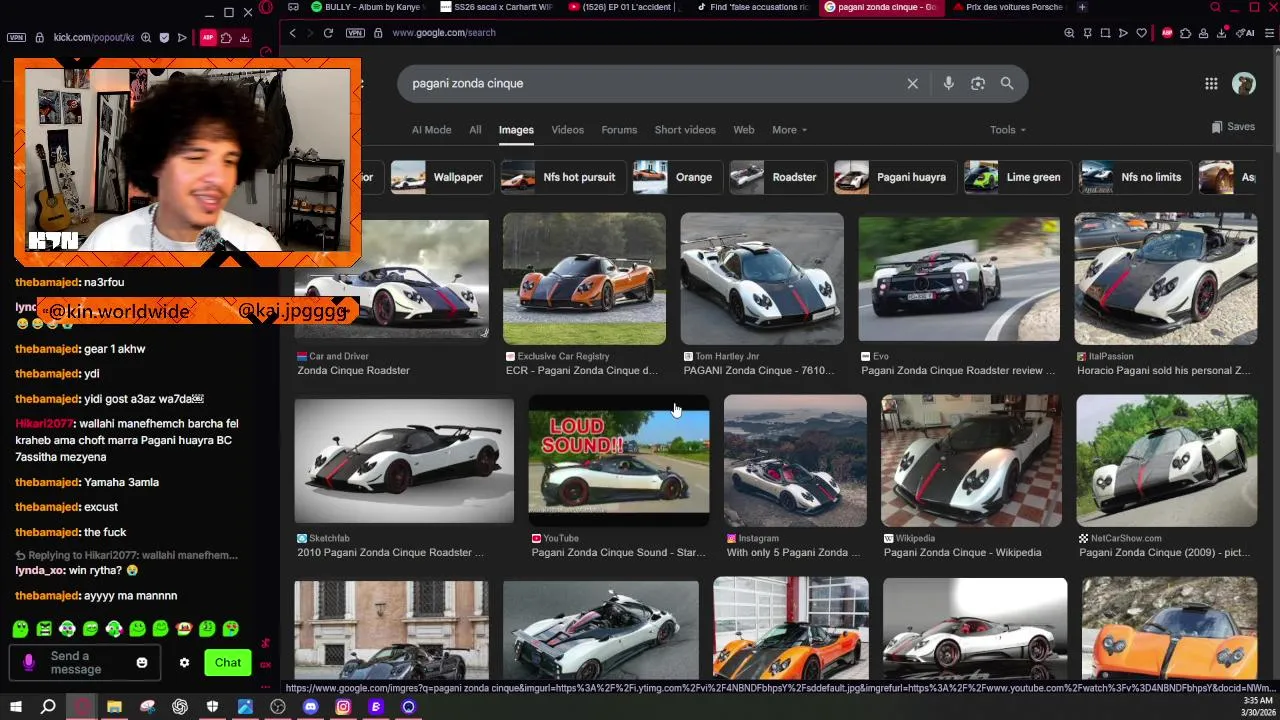Open the ABP extension icon in the Google window toolbar
This screenshot has height=720, width=1280.
(1167, 33)
